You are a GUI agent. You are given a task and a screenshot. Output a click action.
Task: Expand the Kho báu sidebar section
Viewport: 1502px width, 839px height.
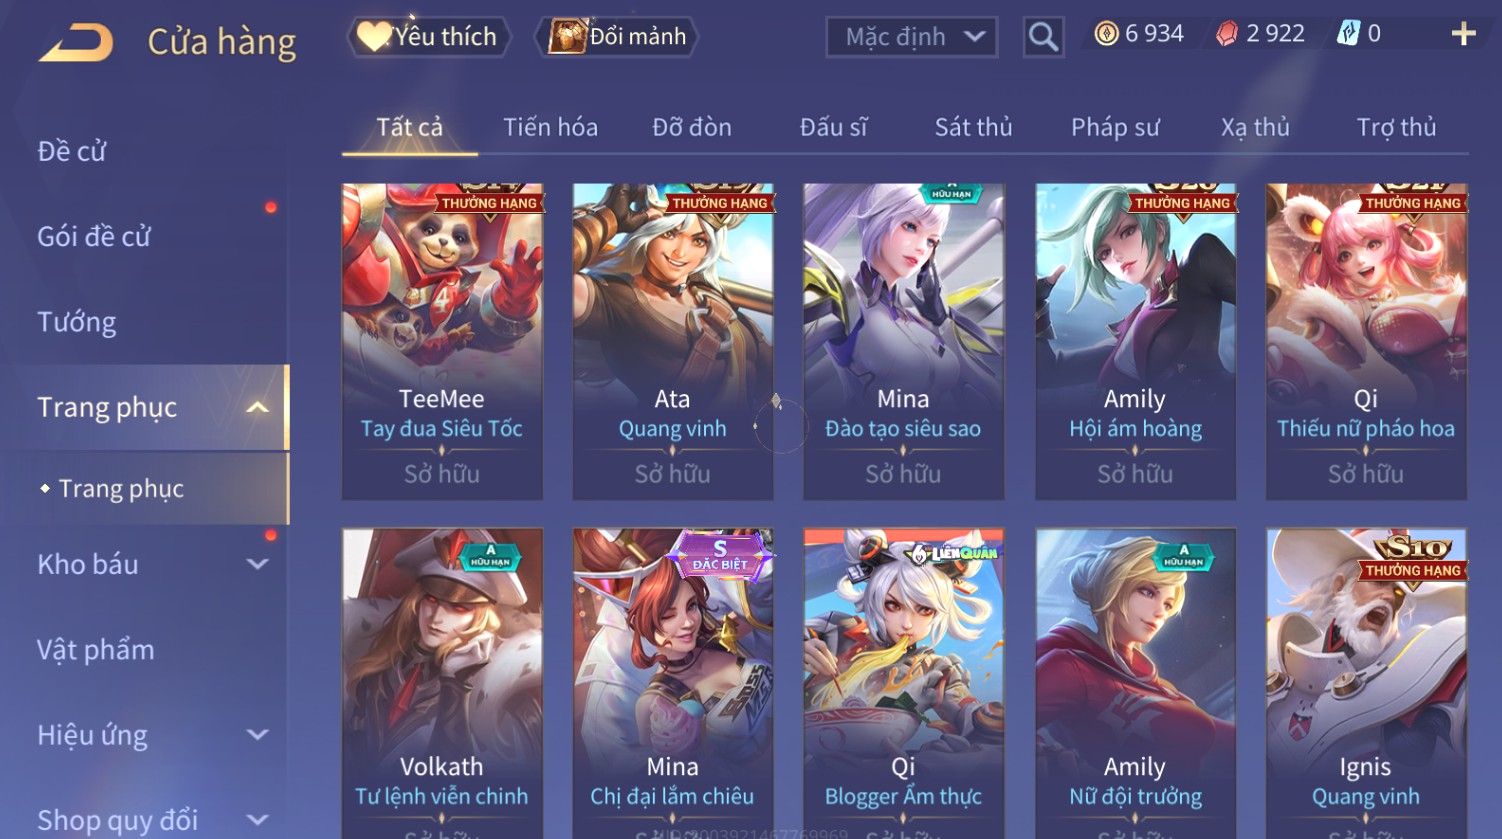[x=257, y=564]
